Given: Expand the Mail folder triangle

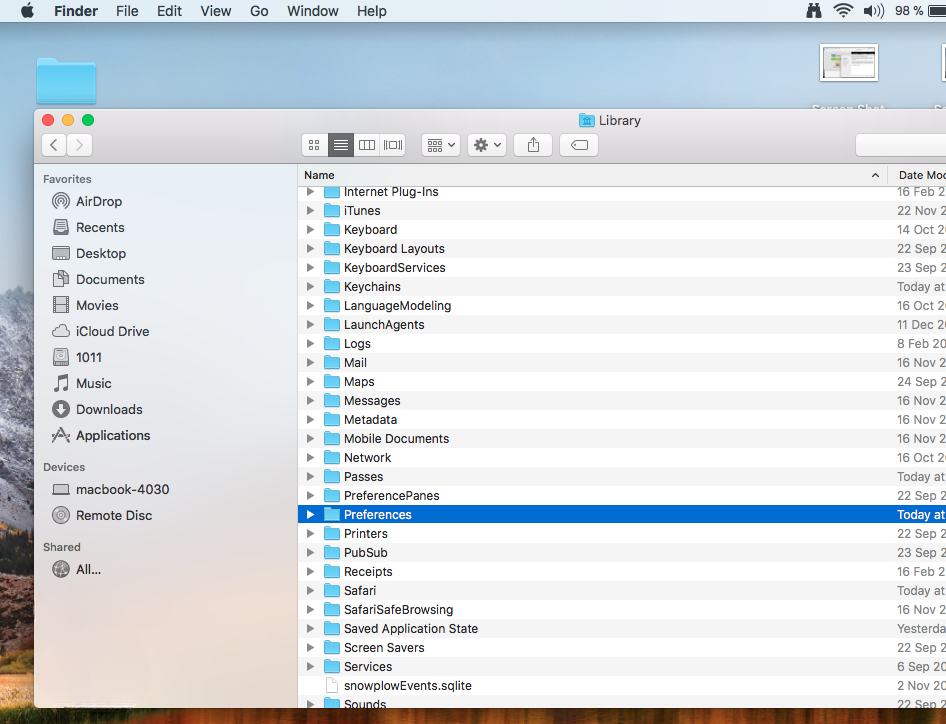Looking at the screenshot, I should 311,363.
